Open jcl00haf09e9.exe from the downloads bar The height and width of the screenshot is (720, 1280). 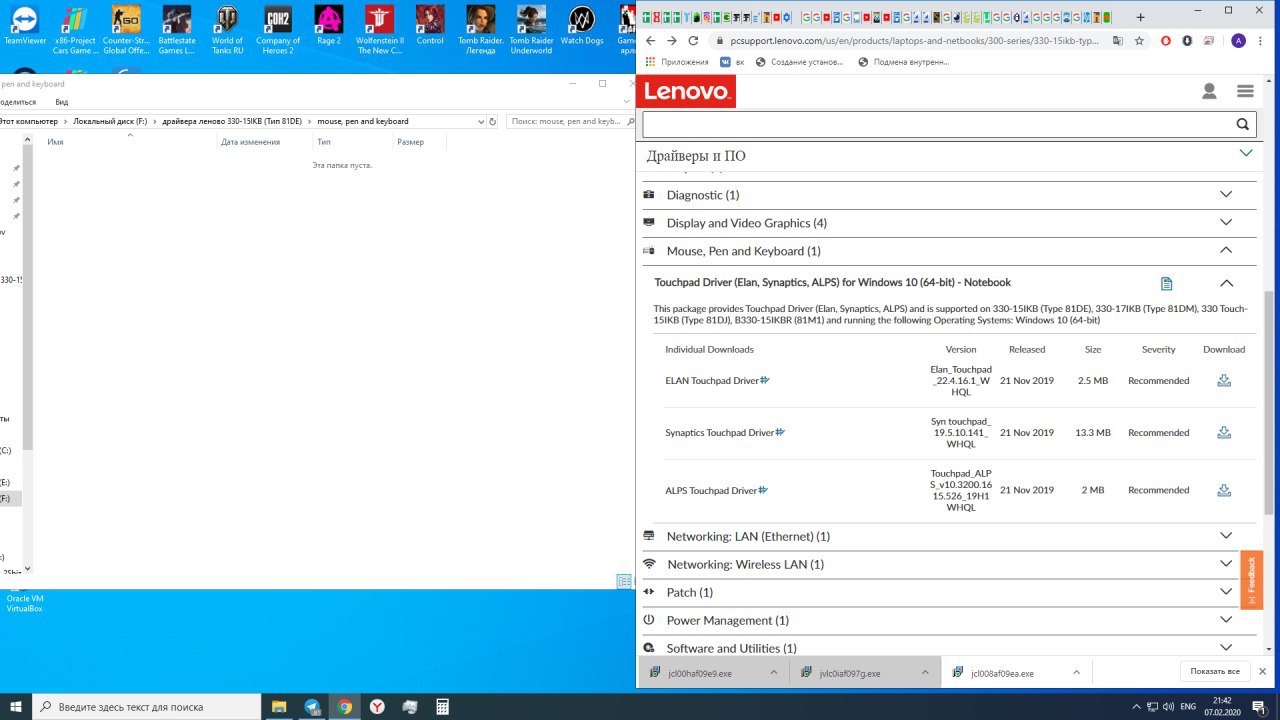click(700, 673)
